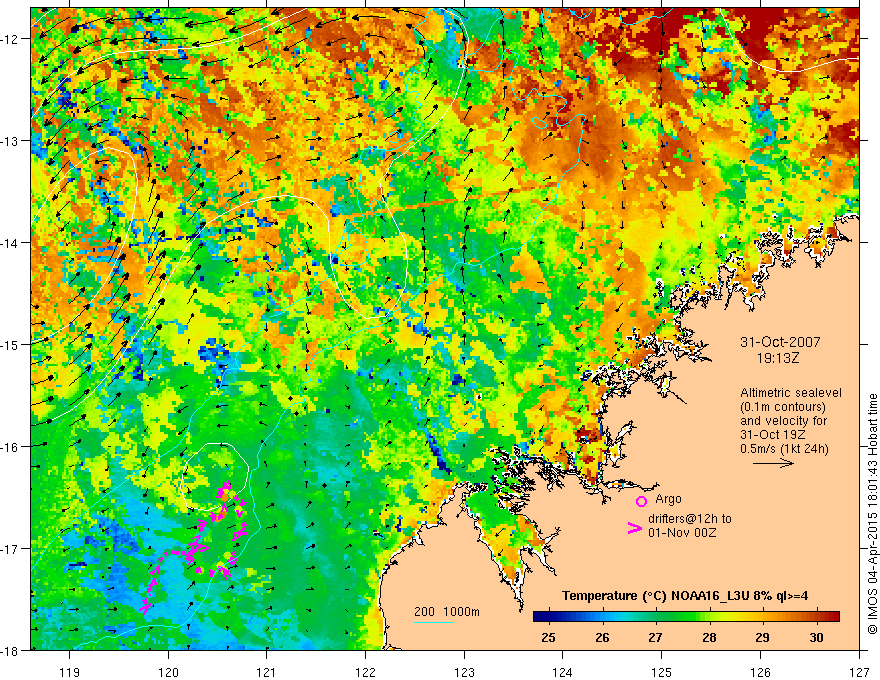Click the '19:13Z' time text

pyautogui.click(x=778, y=358)
